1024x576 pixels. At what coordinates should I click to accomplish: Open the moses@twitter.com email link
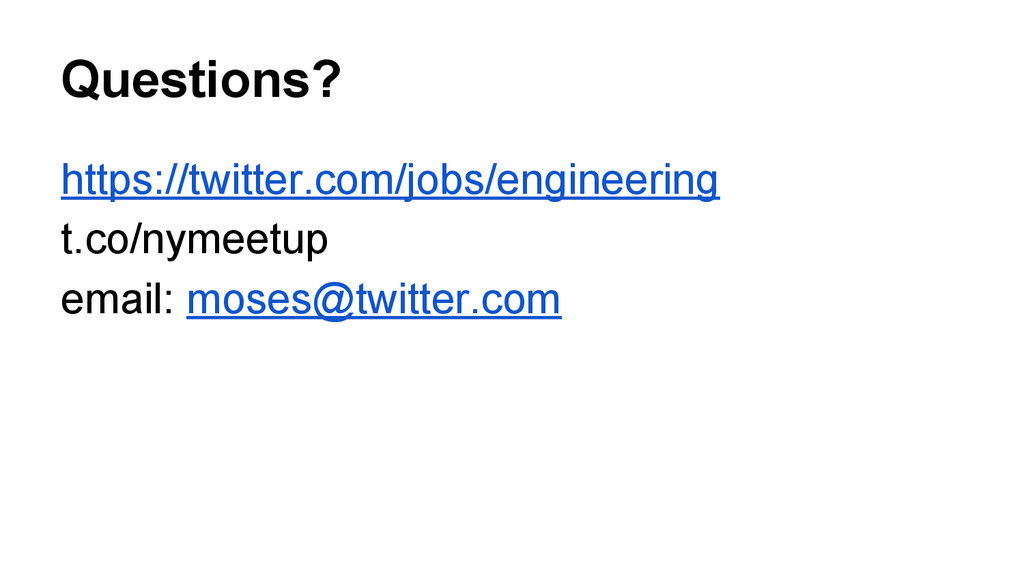click(x=374, y=300)
